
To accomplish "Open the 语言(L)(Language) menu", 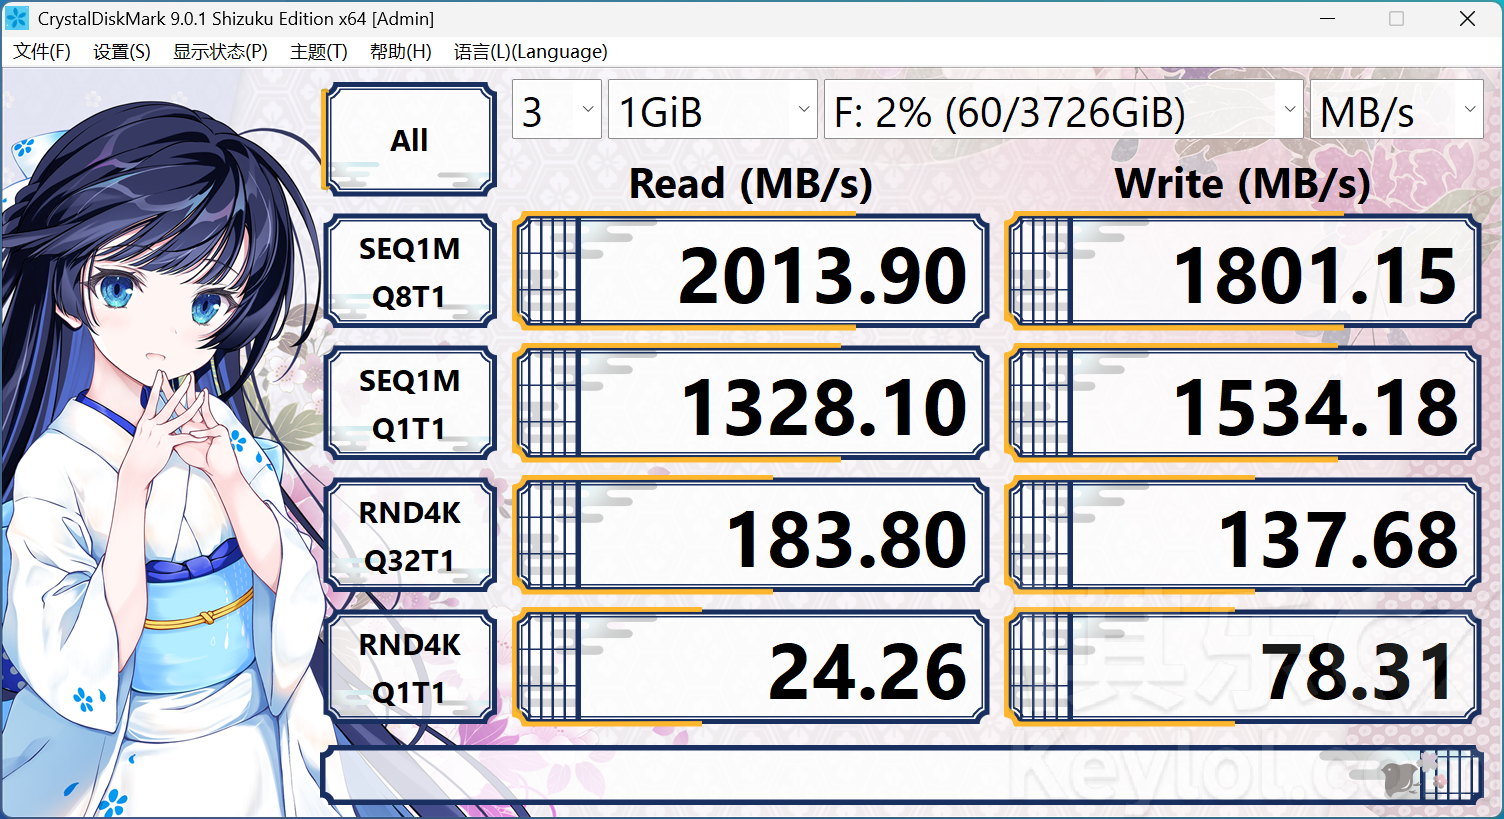I will pyautogui.click(x=531, y=52).
